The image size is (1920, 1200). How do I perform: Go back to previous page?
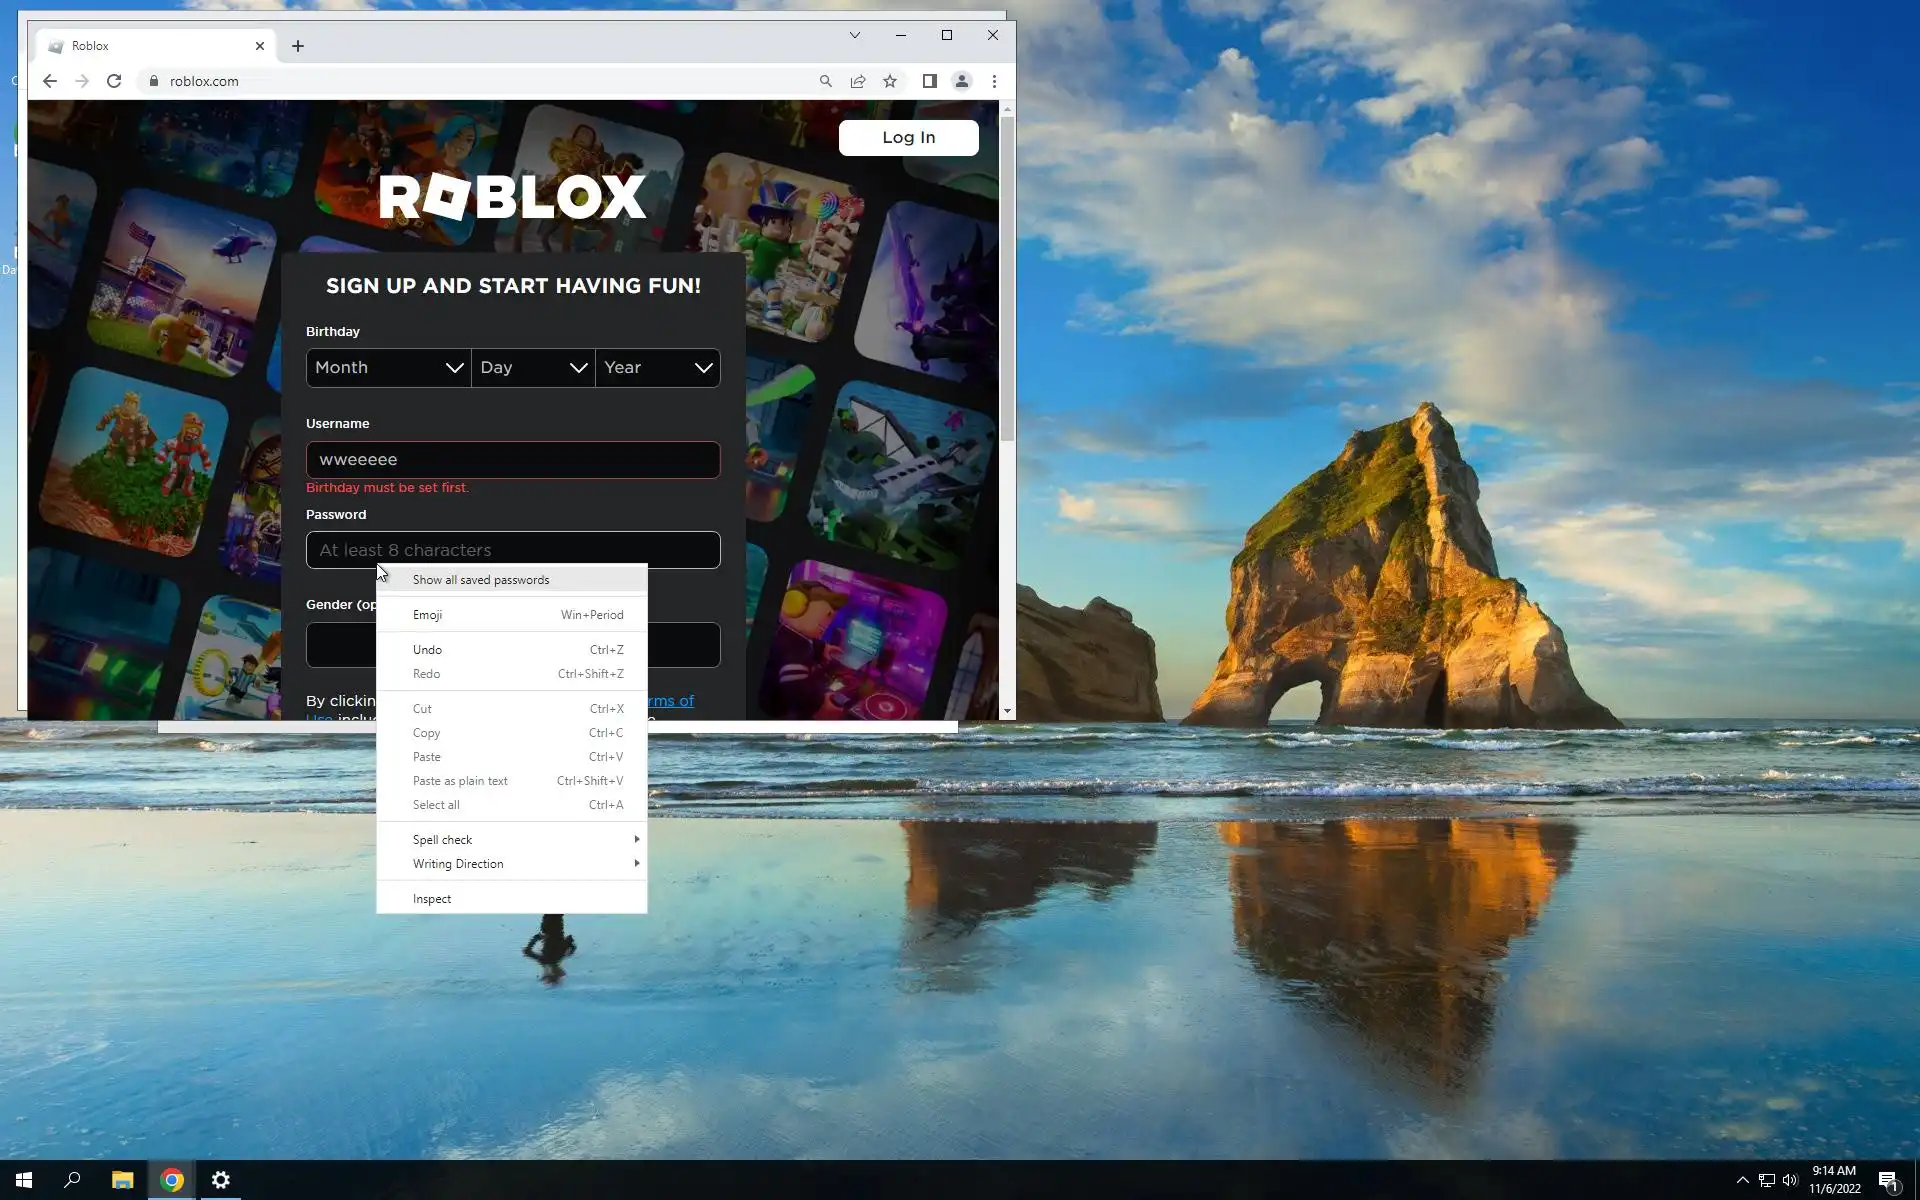[49, 81]
